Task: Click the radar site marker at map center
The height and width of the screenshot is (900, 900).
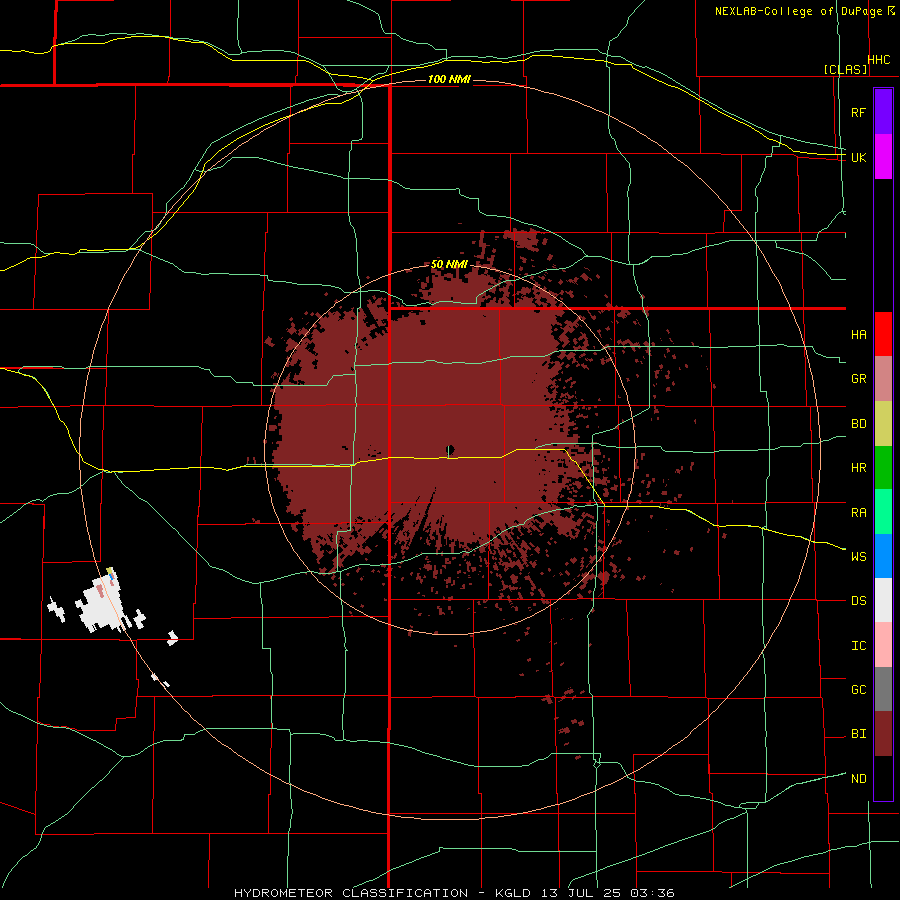Action: click(x=449, y=450)
